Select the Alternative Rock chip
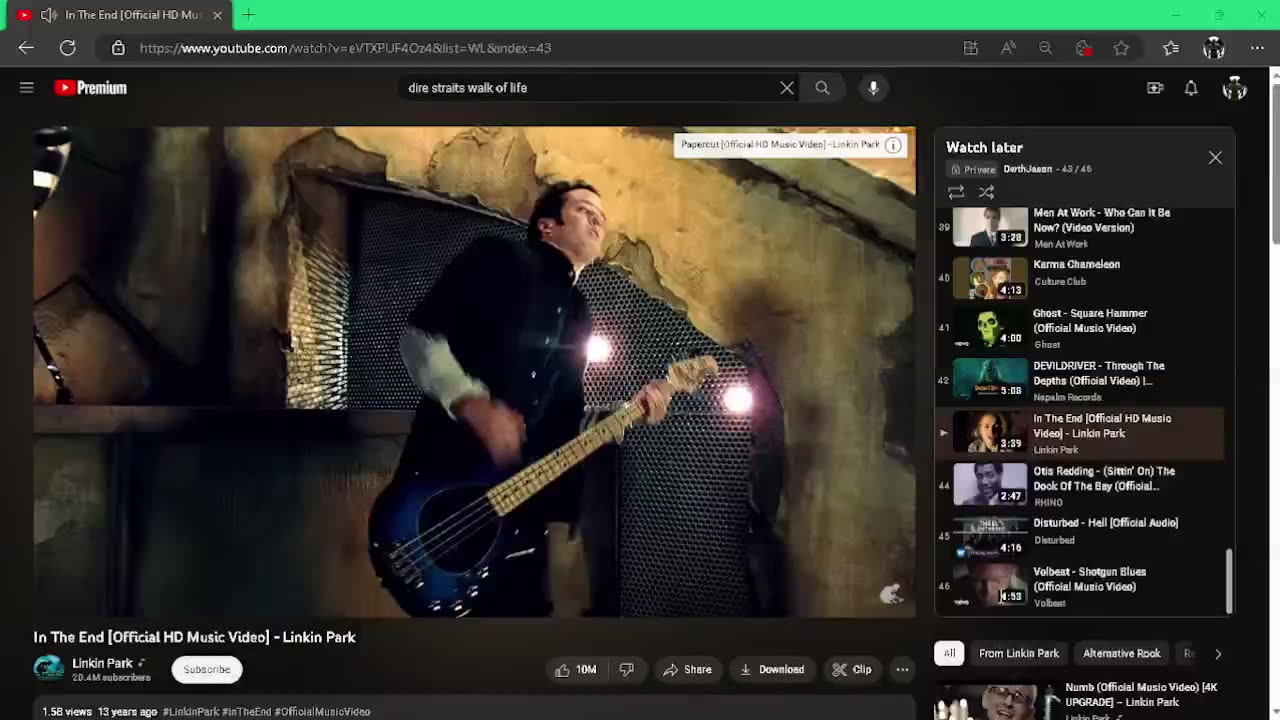Screen dimensions: 1280x720 point(1121,653)
